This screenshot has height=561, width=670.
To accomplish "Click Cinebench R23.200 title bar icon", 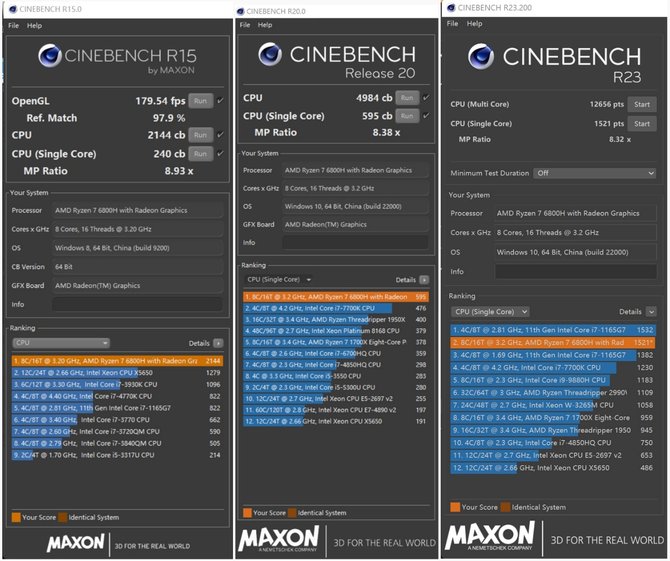I will [451, 8].
